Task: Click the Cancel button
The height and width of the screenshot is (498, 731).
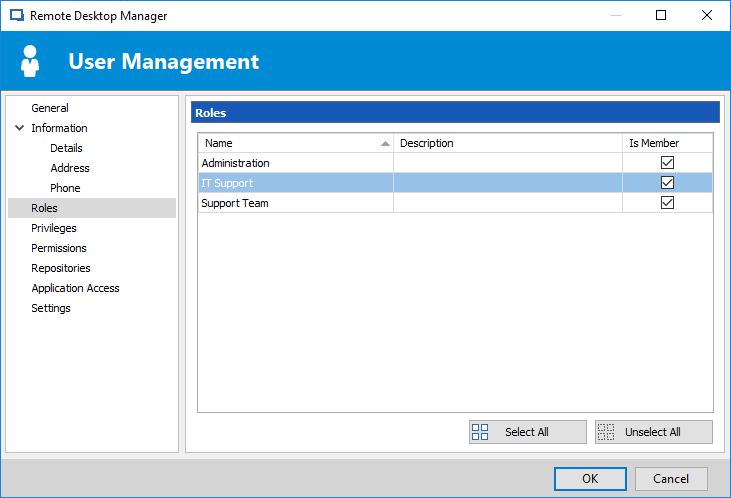Action: 671,479
